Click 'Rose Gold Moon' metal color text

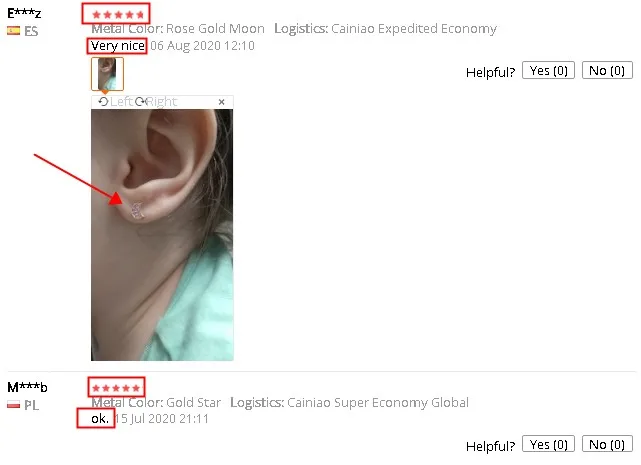pos(215,29)
